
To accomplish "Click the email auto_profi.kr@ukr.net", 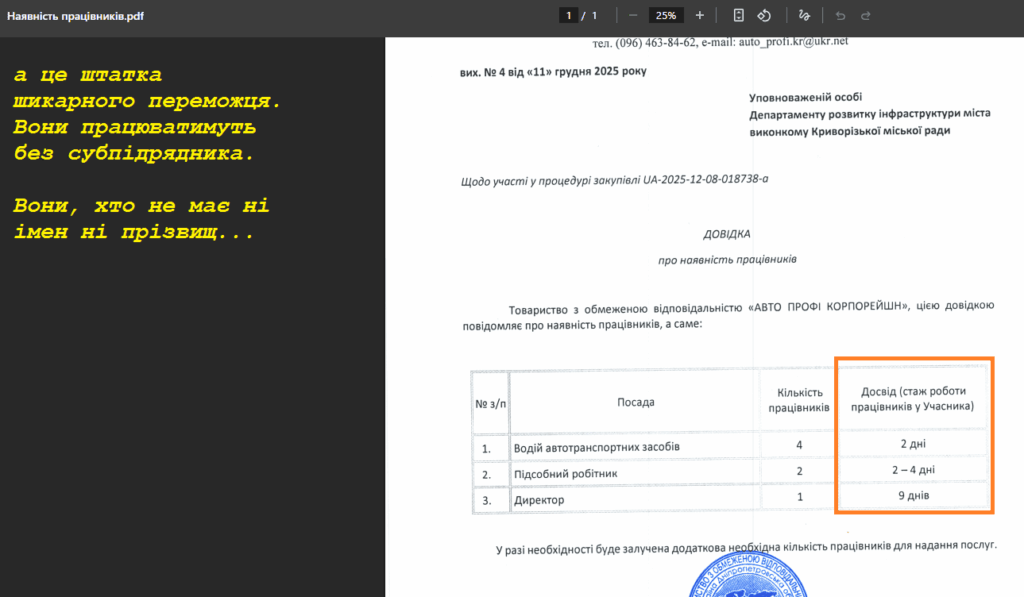I will coord(793,41).
